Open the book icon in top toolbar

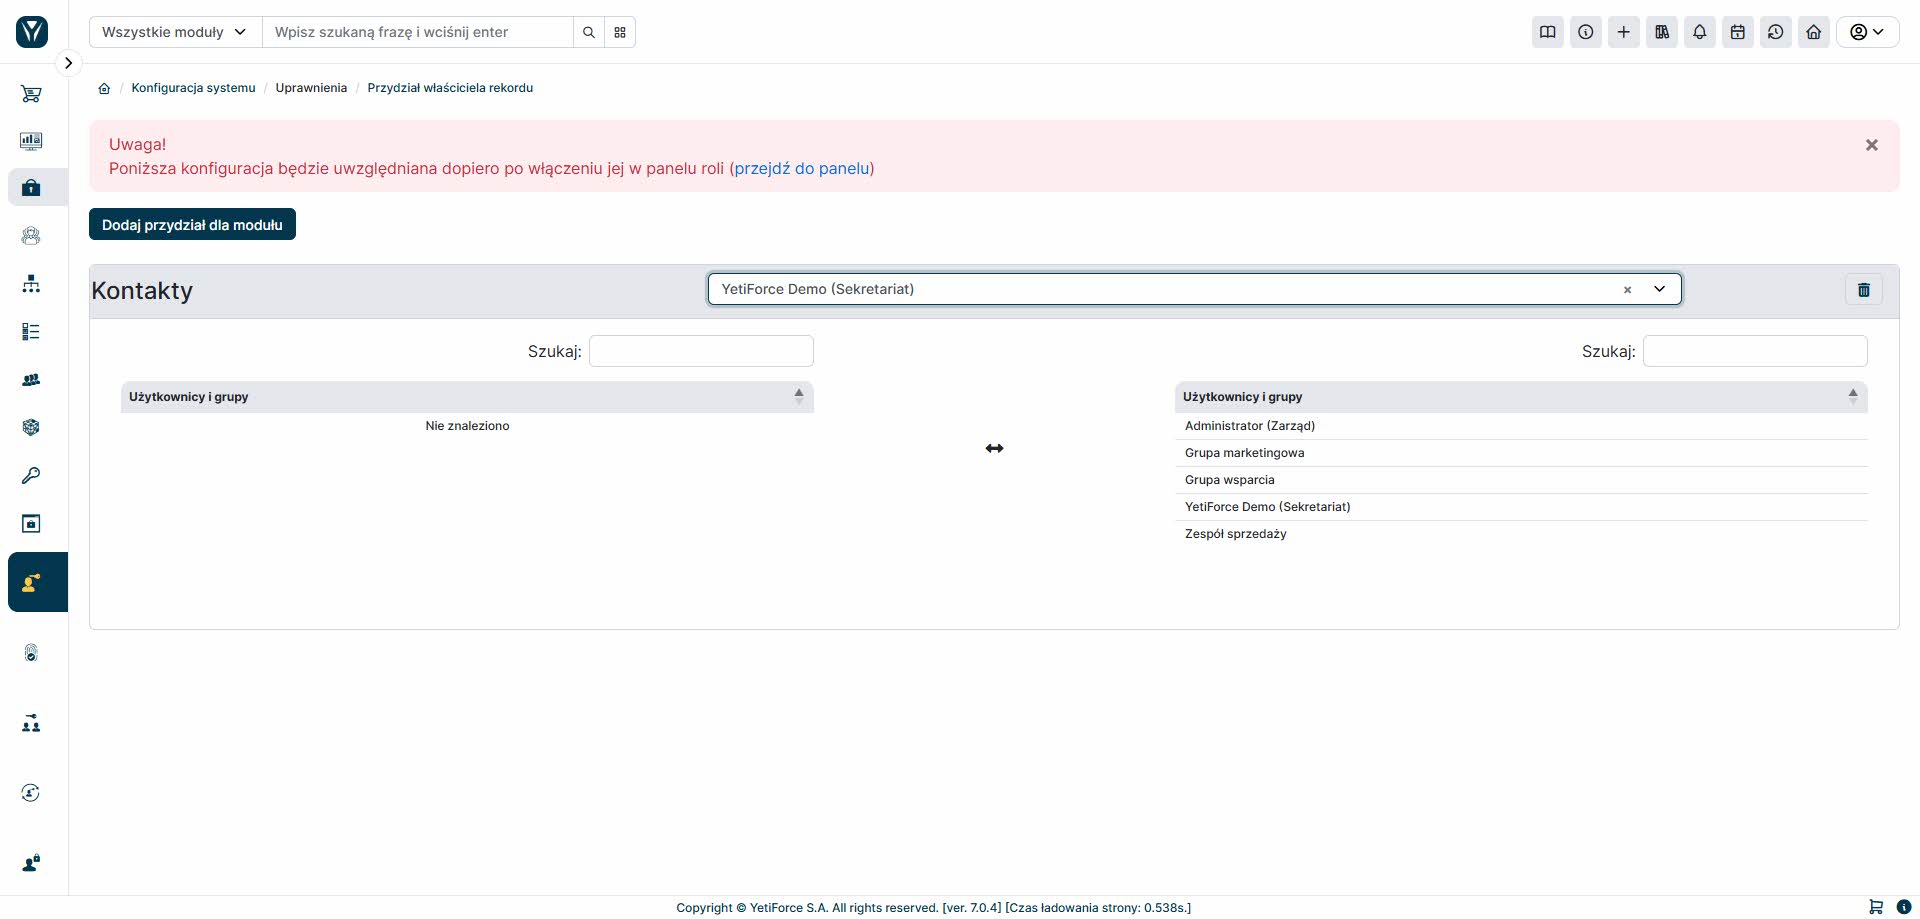coord(1548,32)
